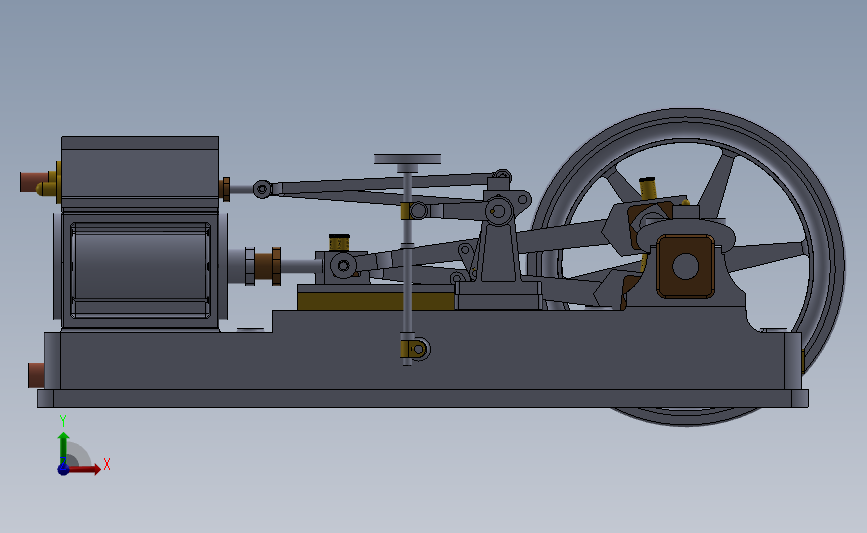Viewport: 867px width, 533px height.
Task: Select the flat base plate under engine
Action: coord(423,399)
